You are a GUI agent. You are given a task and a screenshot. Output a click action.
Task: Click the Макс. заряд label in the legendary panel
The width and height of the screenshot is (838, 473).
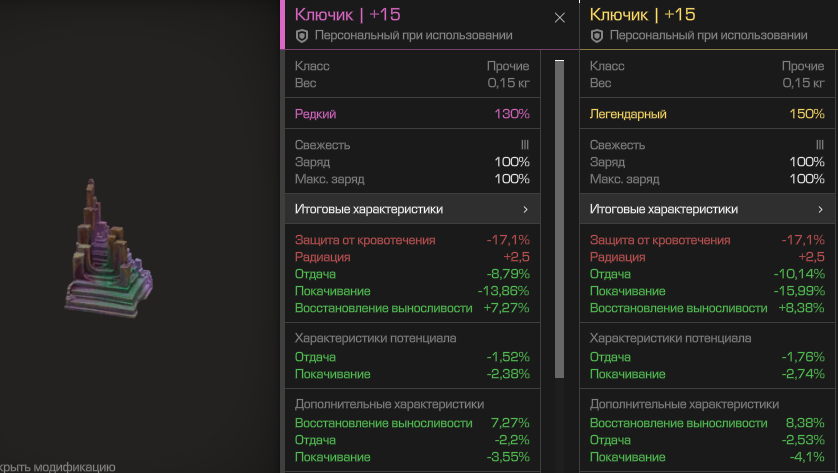click(625, 179)
